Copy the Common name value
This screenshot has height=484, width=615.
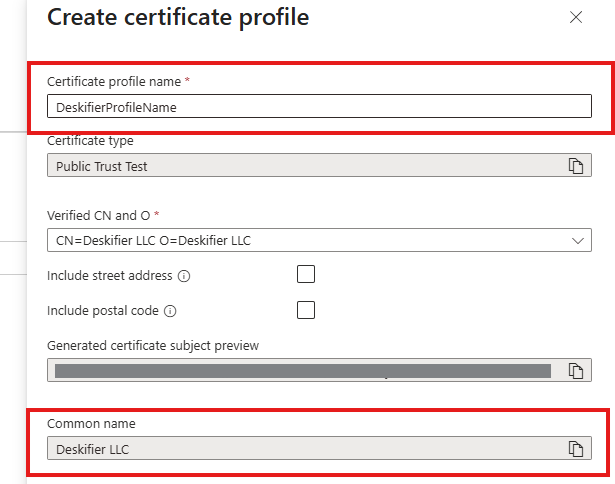tap(576, 449)
